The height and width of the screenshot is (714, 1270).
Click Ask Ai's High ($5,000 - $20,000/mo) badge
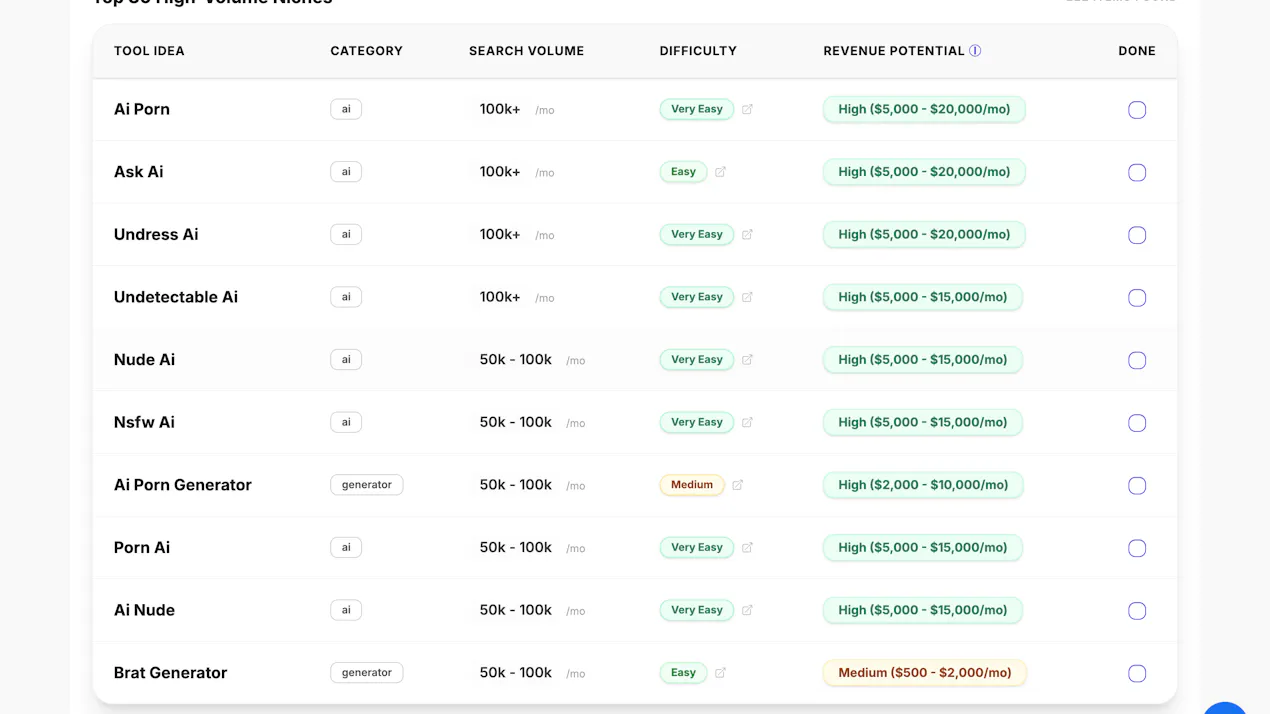point(924,172)
